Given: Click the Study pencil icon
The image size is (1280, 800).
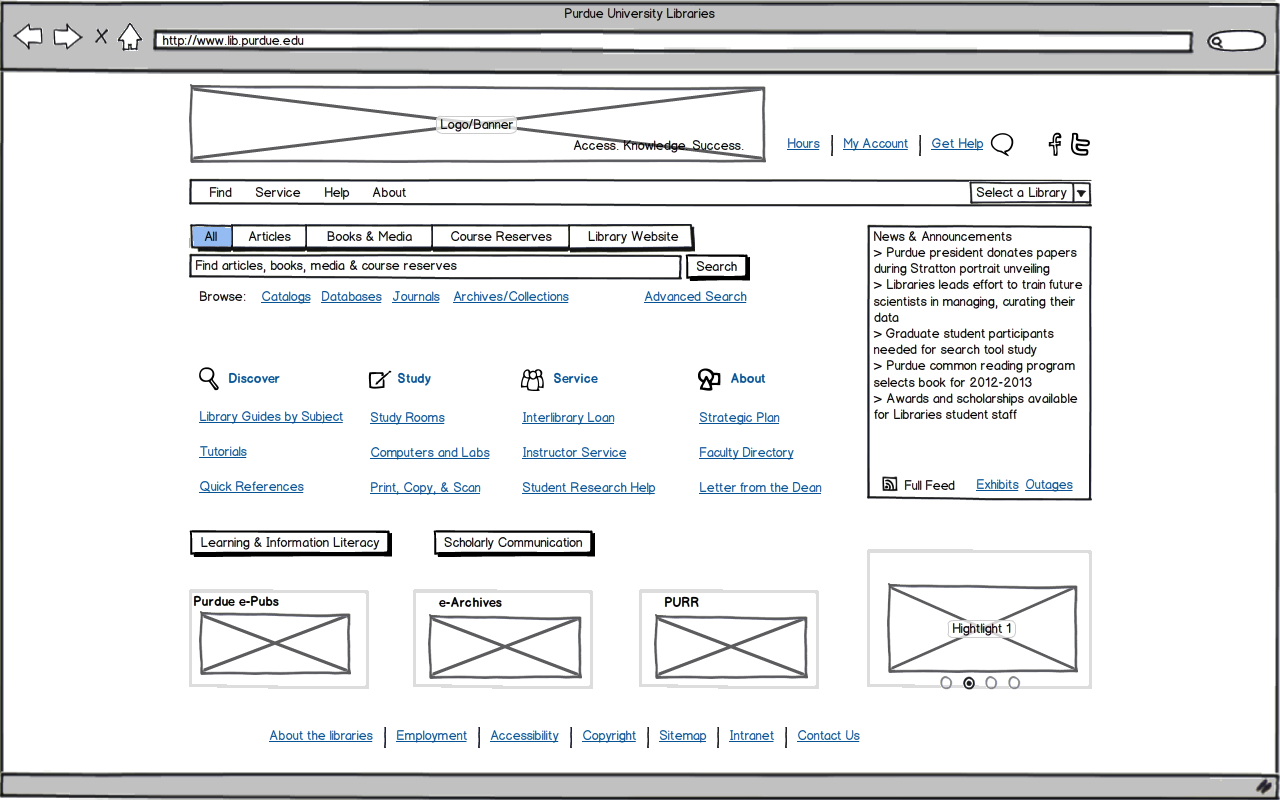Looking at the screenshot, I should pos(380,379).
